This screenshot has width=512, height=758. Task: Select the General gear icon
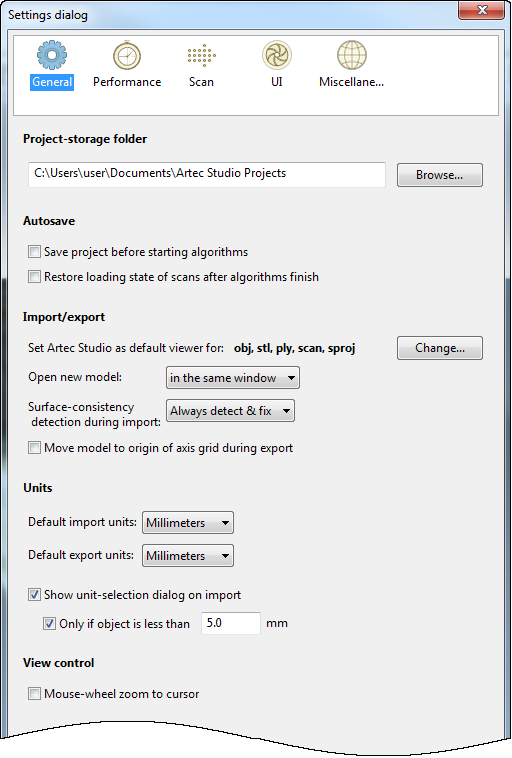[52, 55]
